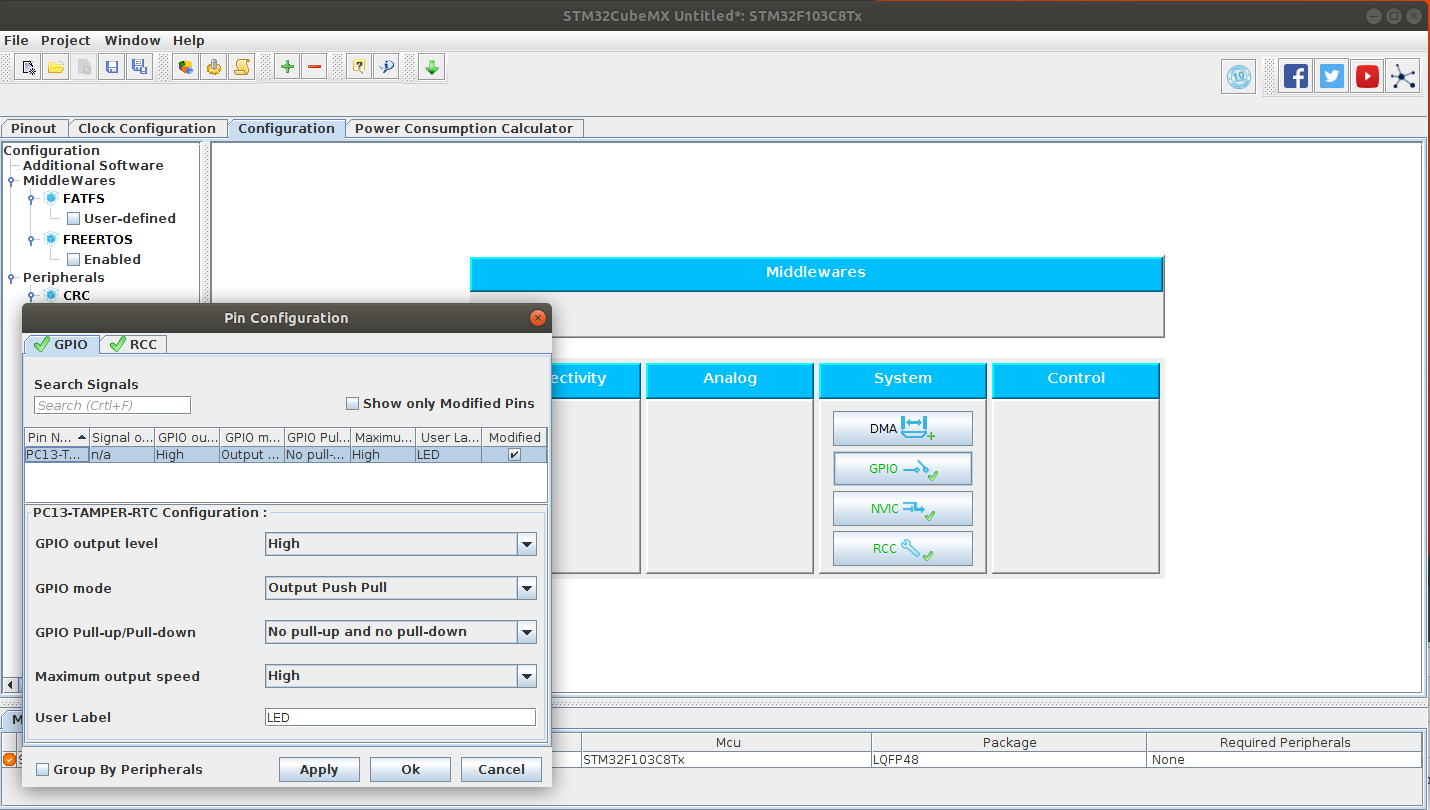Click the ST community network icon
1430x810 pixels.
tap(1403, 76)
